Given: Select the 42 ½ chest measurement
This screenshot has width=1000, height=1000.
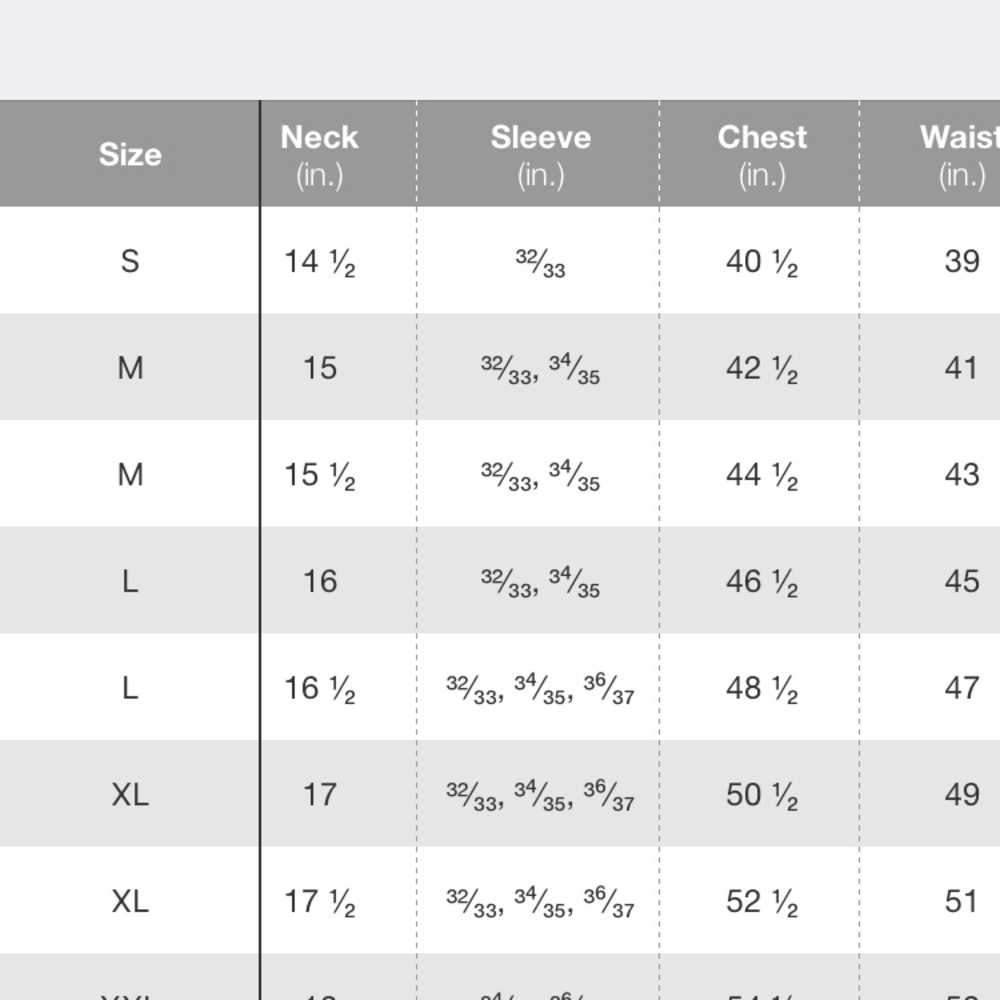Looking at the screenshot, I should (762, 368).
